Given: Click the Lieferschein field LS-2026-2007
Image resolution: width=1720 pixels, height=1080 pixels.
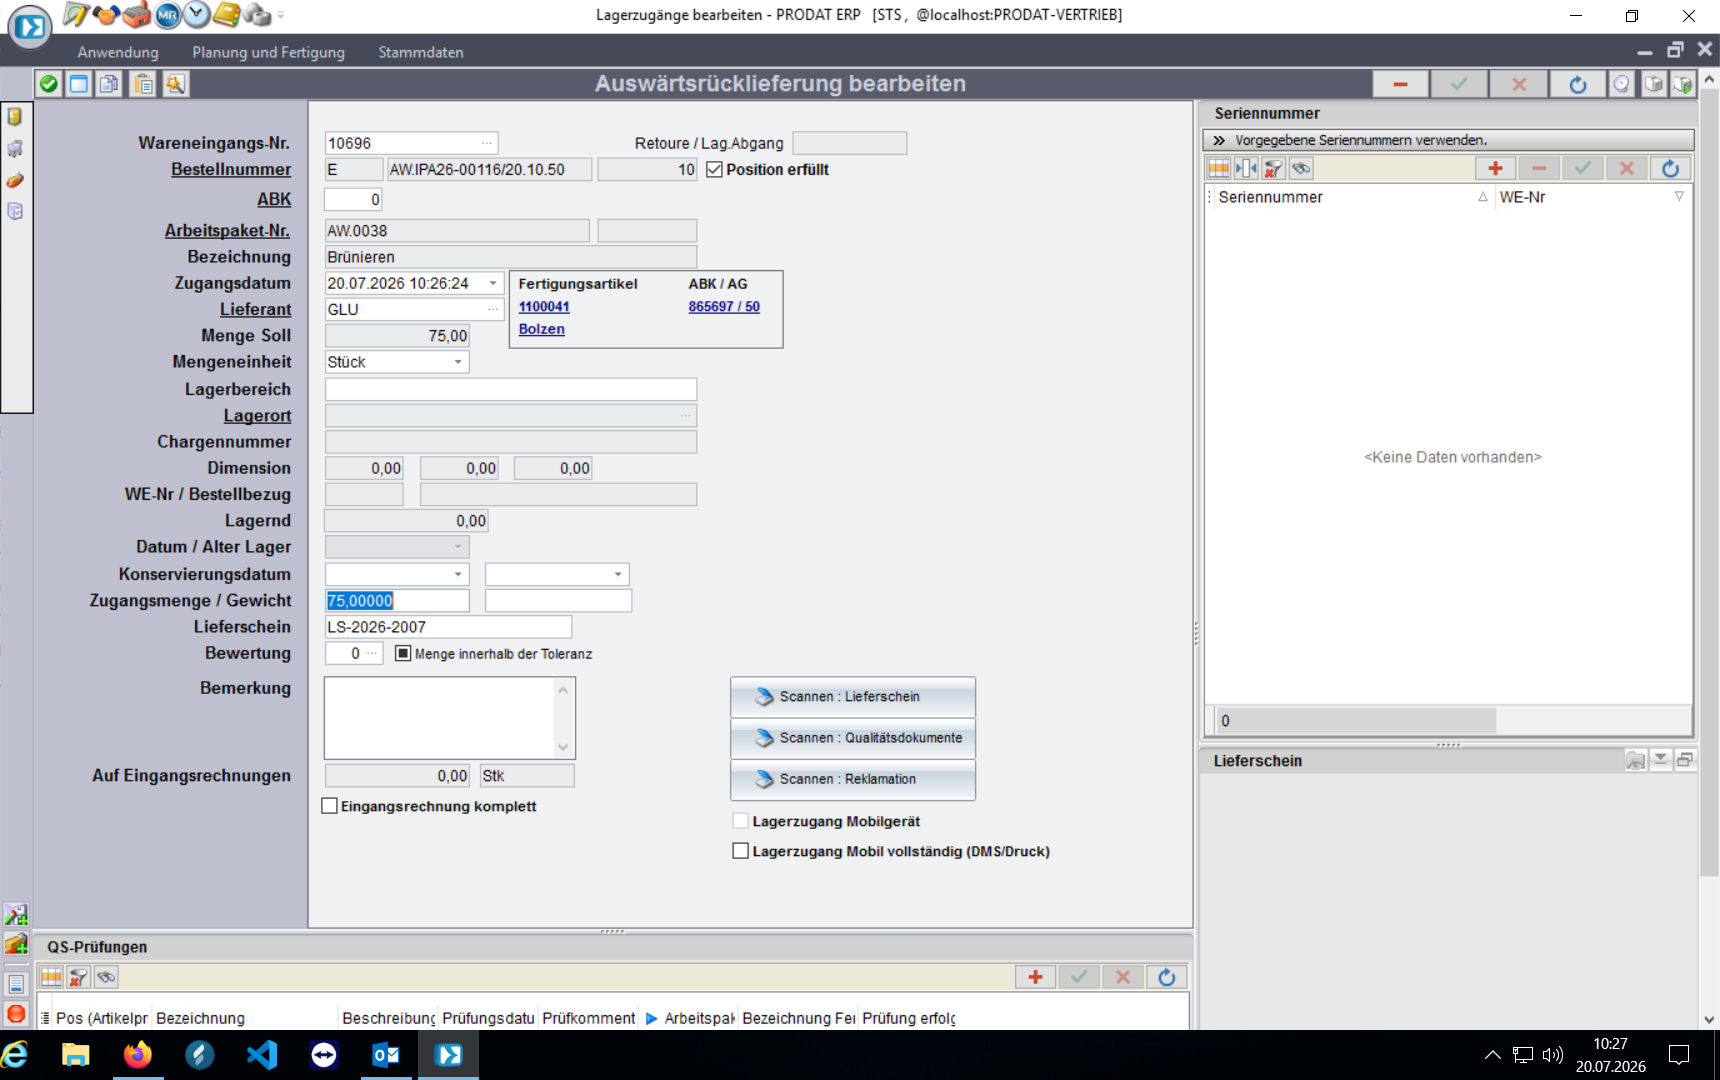Looking at the screenshot, I should coord(448,627).
